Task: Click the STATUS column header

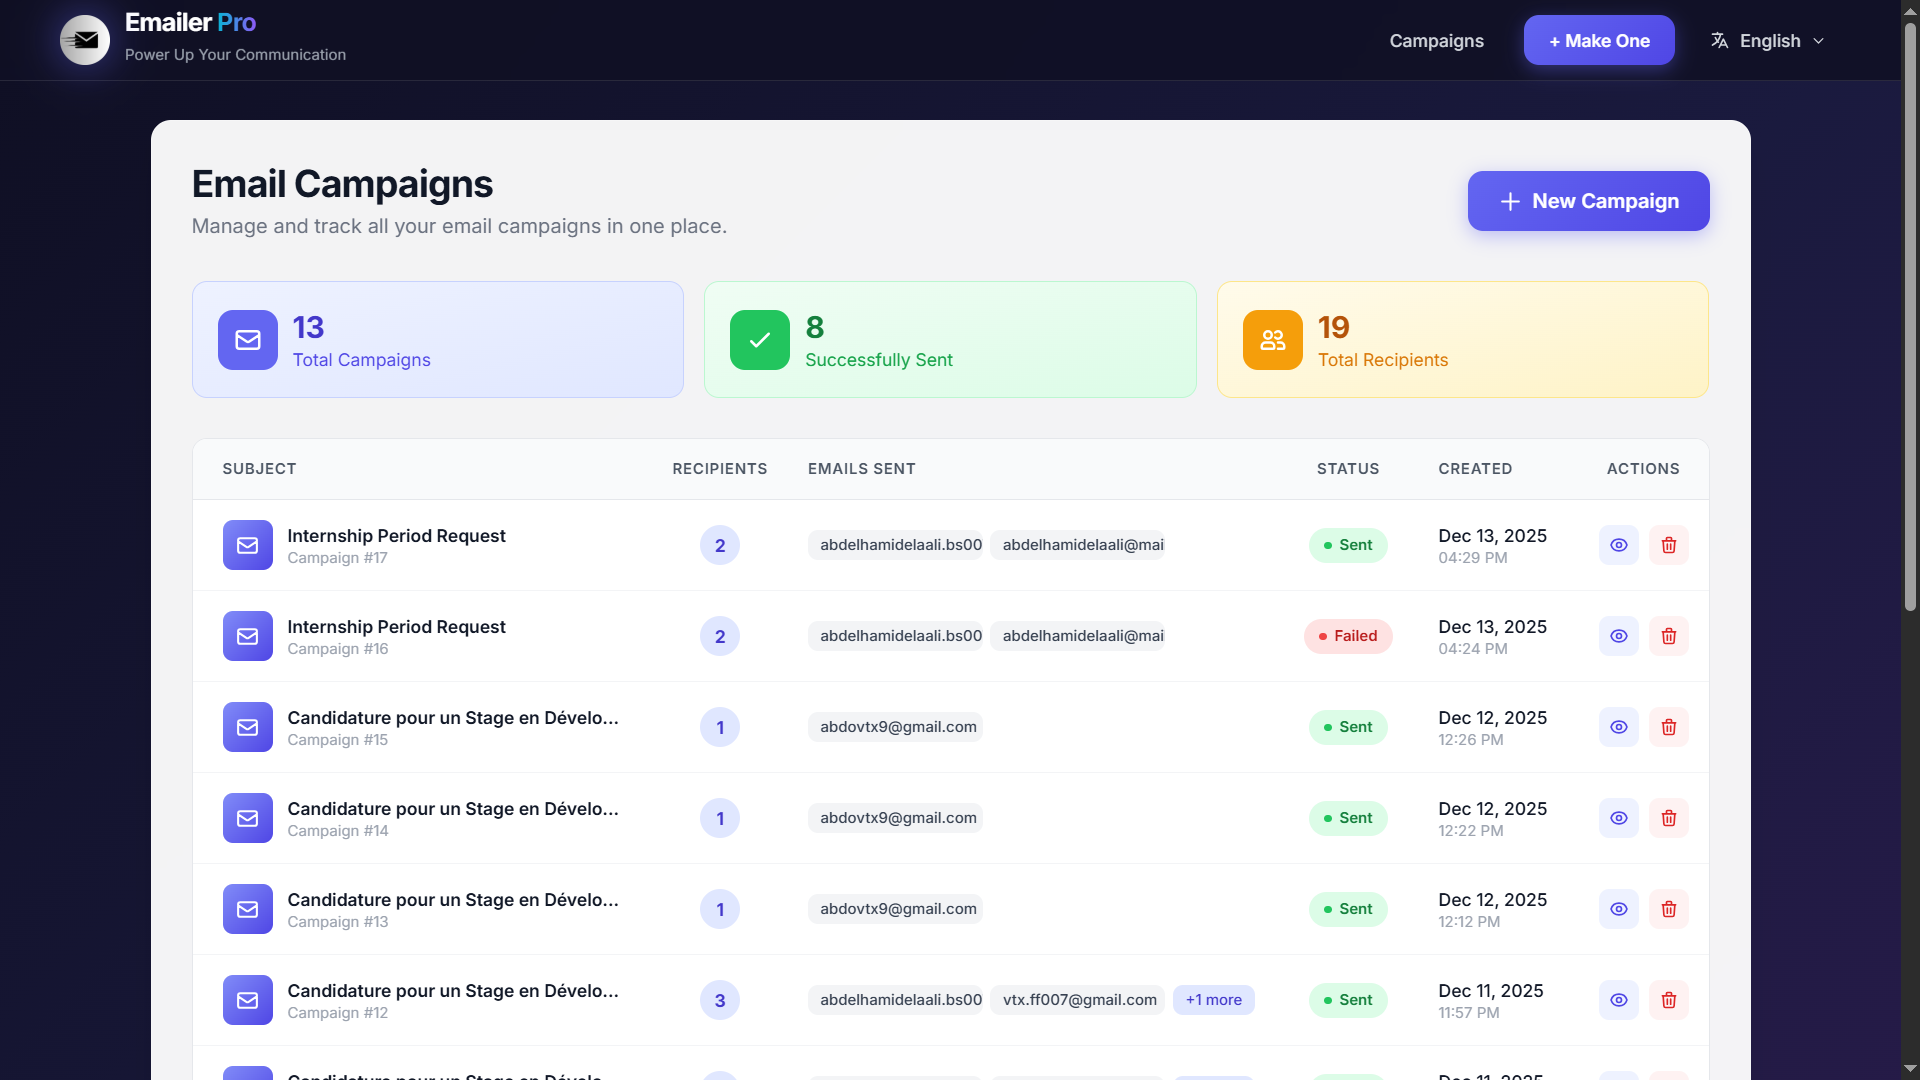Action: 1348,469
